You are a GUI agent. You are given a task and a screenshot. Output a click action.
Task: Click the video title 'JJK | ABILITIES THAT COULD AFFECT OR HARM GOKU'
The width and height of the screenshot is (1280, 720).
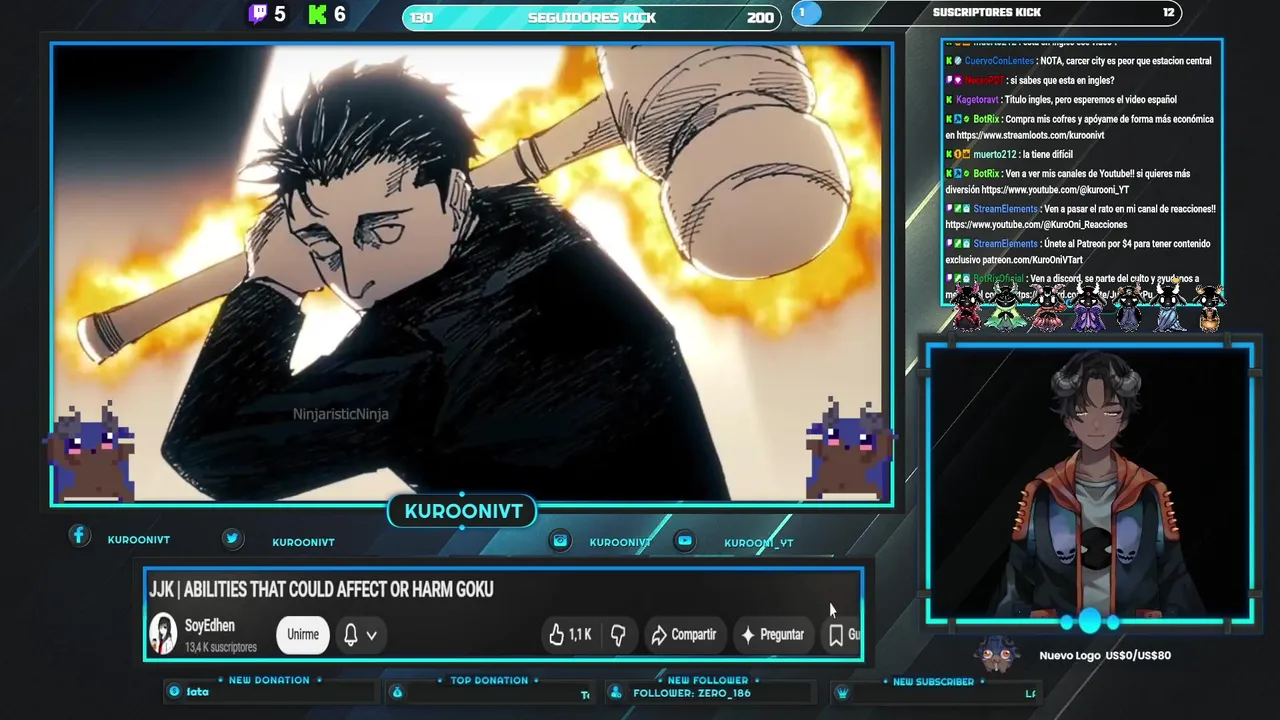[x=321, y=589]
